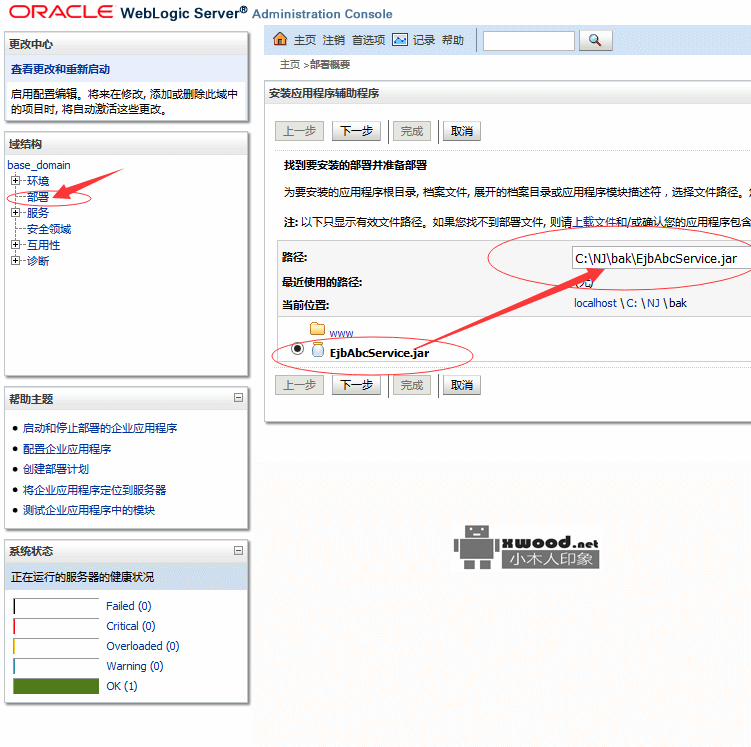
Task: Open the www folder link
Action: click(341, 333)
